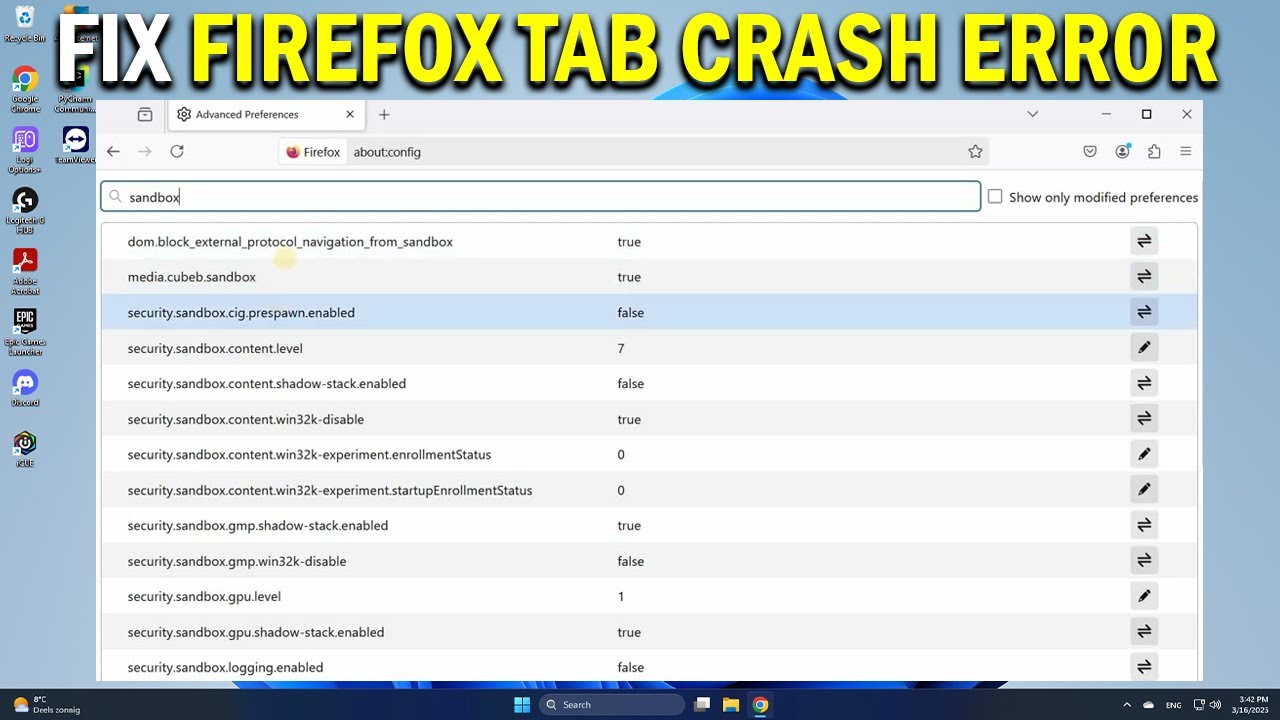Toggle media.cubeb.sandbox value
Screen dimensions: 1280x720
click(x=1144, y=277)
